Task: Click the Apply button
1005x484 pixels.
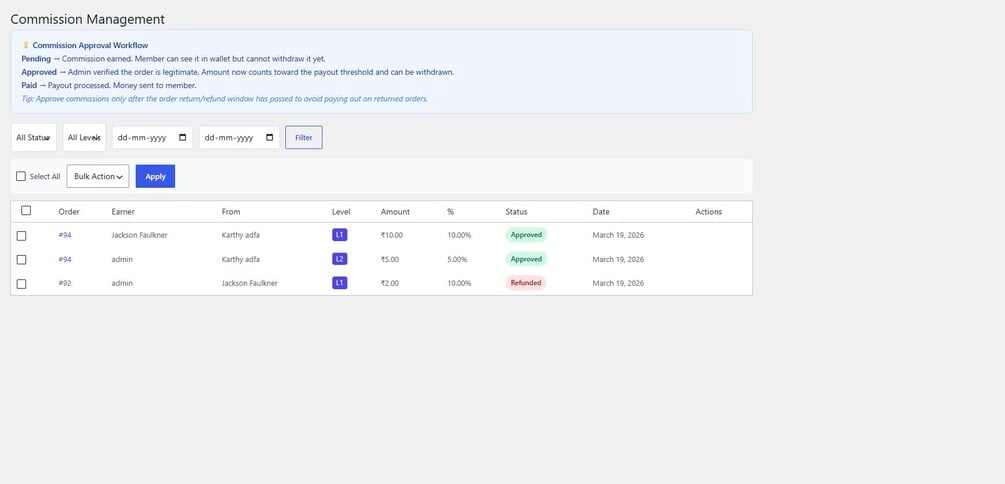Action: [x=155, y=176]
